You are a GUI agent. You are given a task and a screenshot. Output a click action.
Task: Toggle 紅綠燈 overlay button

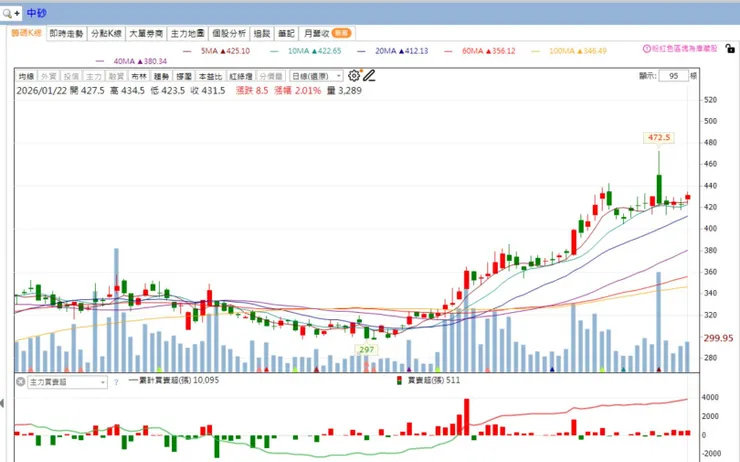click(241, 76)
